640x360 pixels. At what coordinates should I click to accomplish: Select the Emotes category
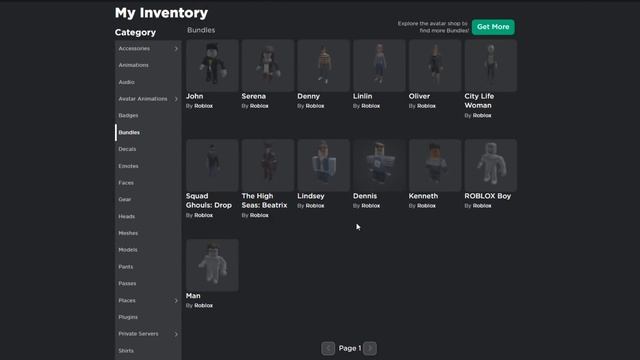tap(148, 166)
